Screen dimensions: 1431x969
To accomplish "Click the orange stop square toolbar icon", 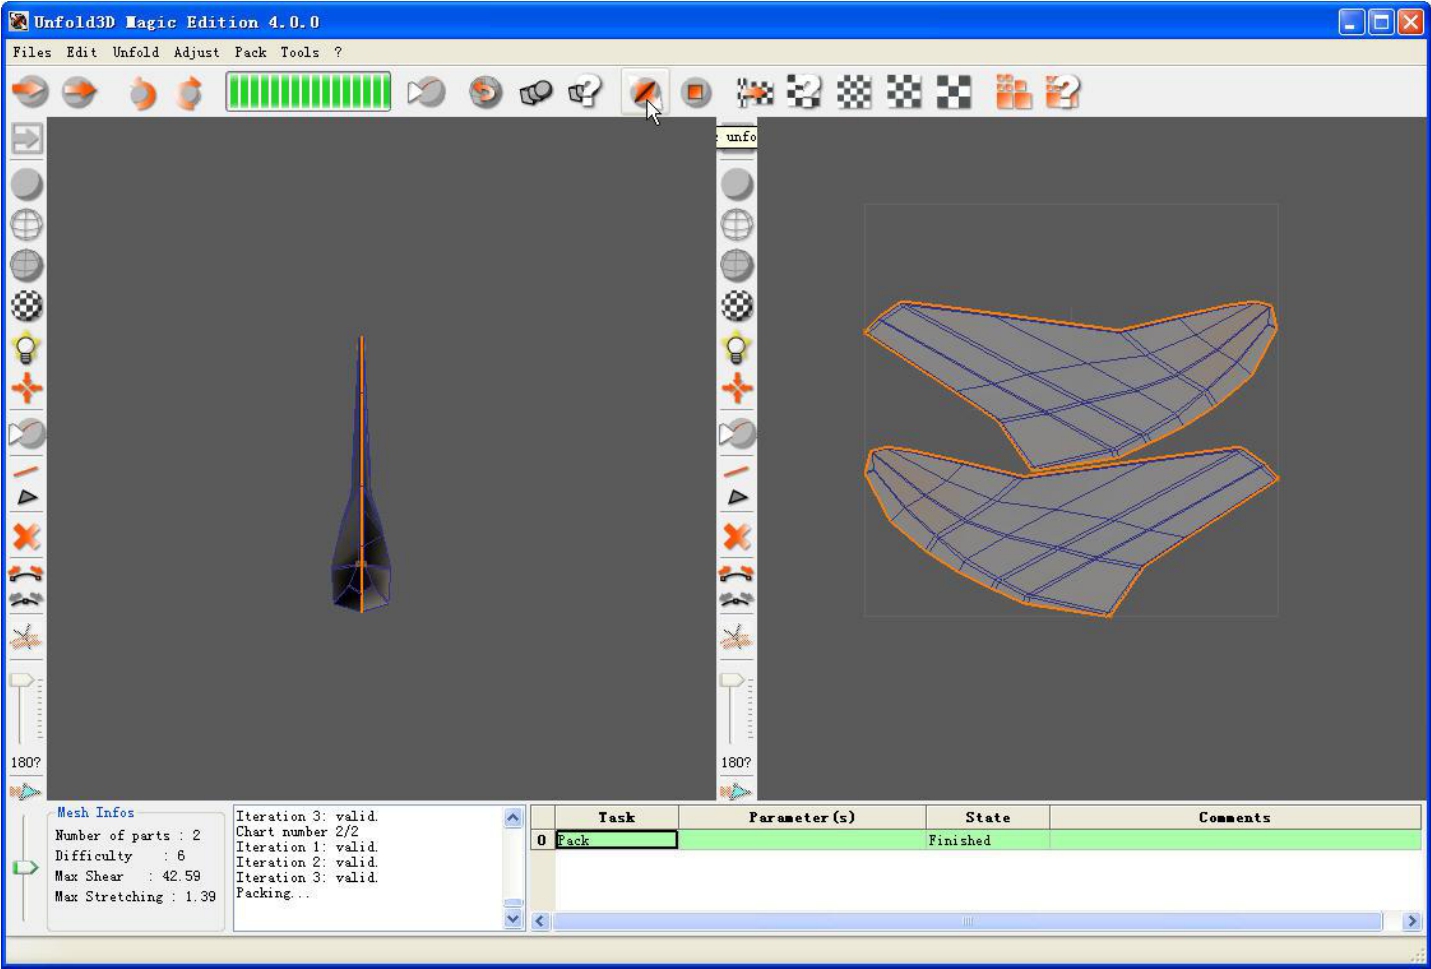I will pyautogui.click(x=696, y=92).
